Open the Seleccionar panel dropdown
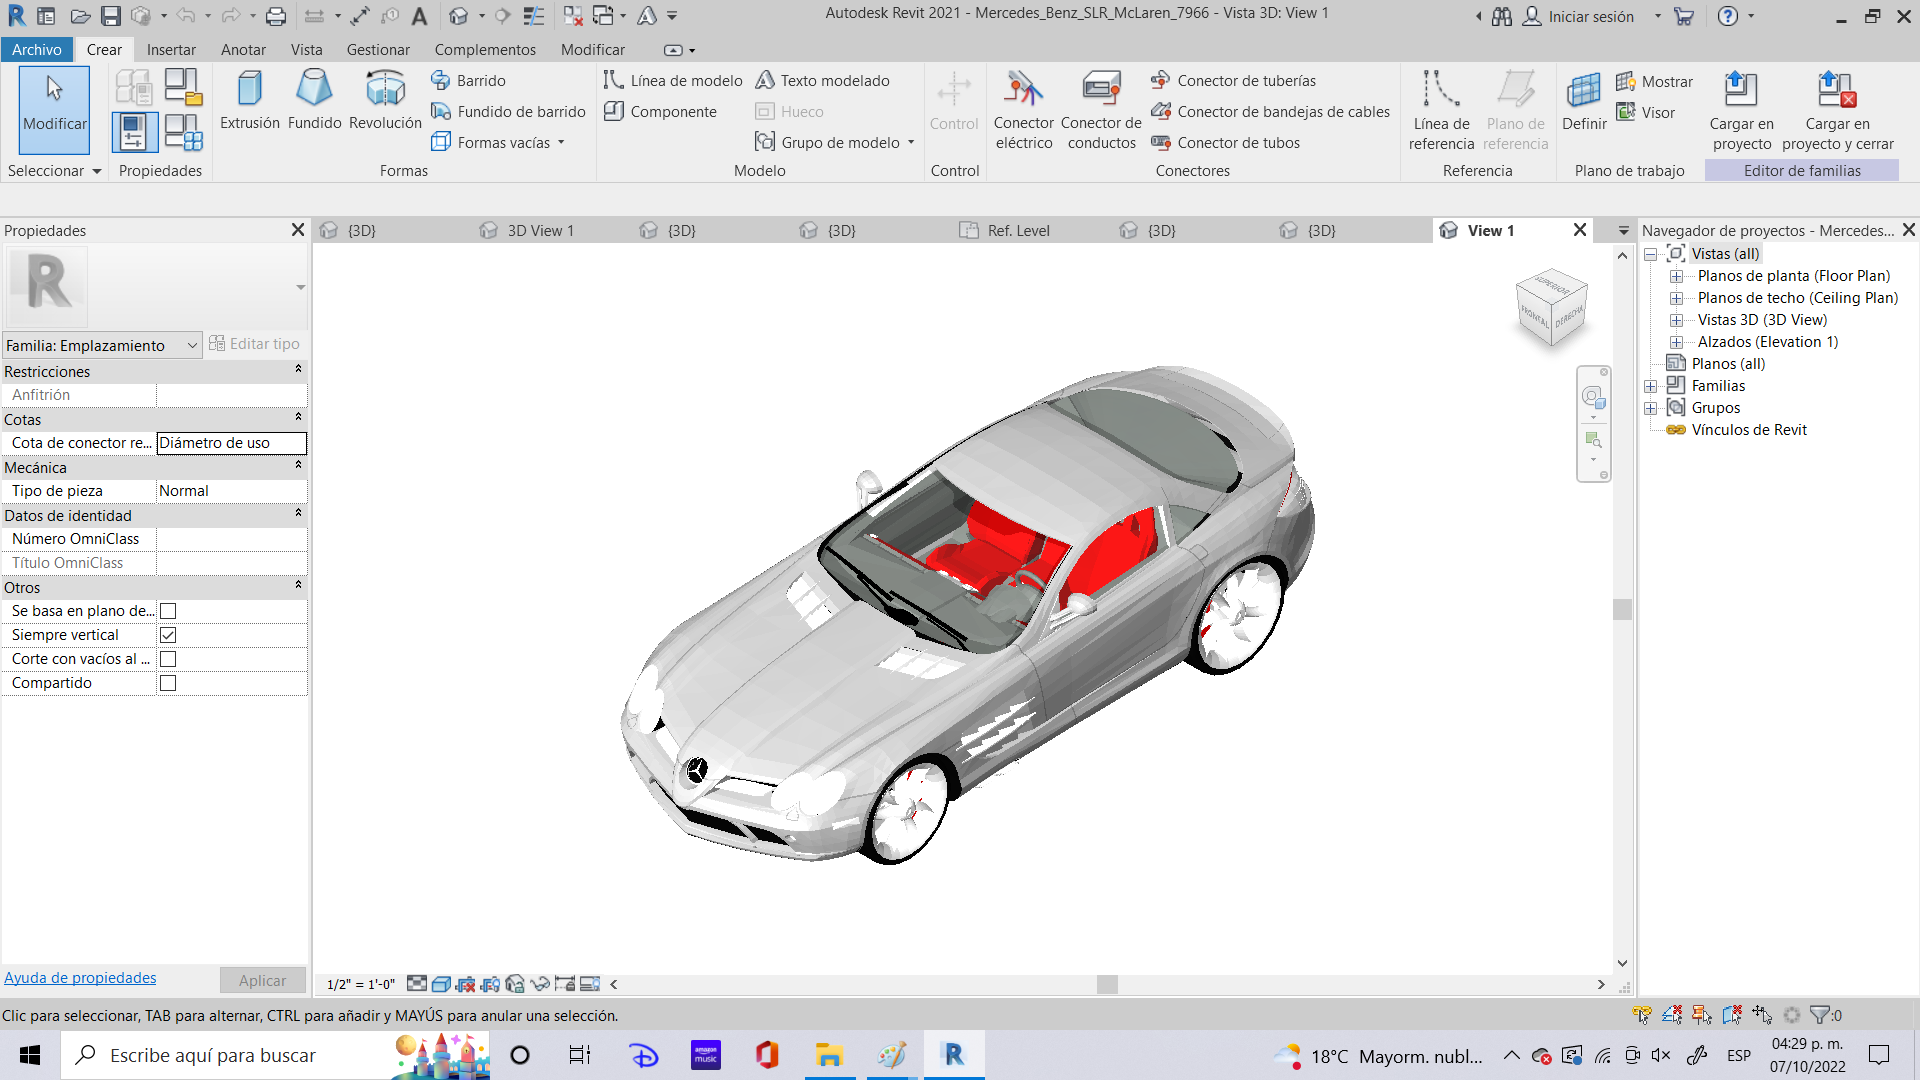 click(x=54, y=170)
